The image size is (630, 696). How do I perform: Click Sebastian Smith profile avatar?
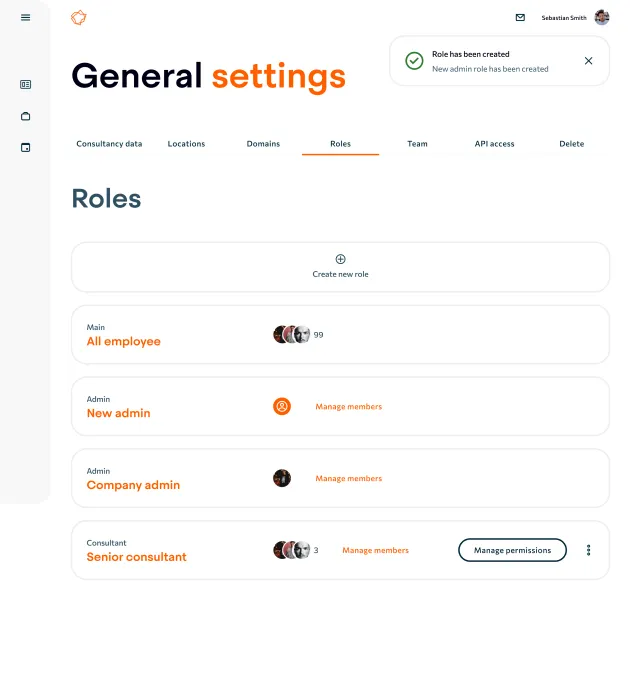click(602, 17)
